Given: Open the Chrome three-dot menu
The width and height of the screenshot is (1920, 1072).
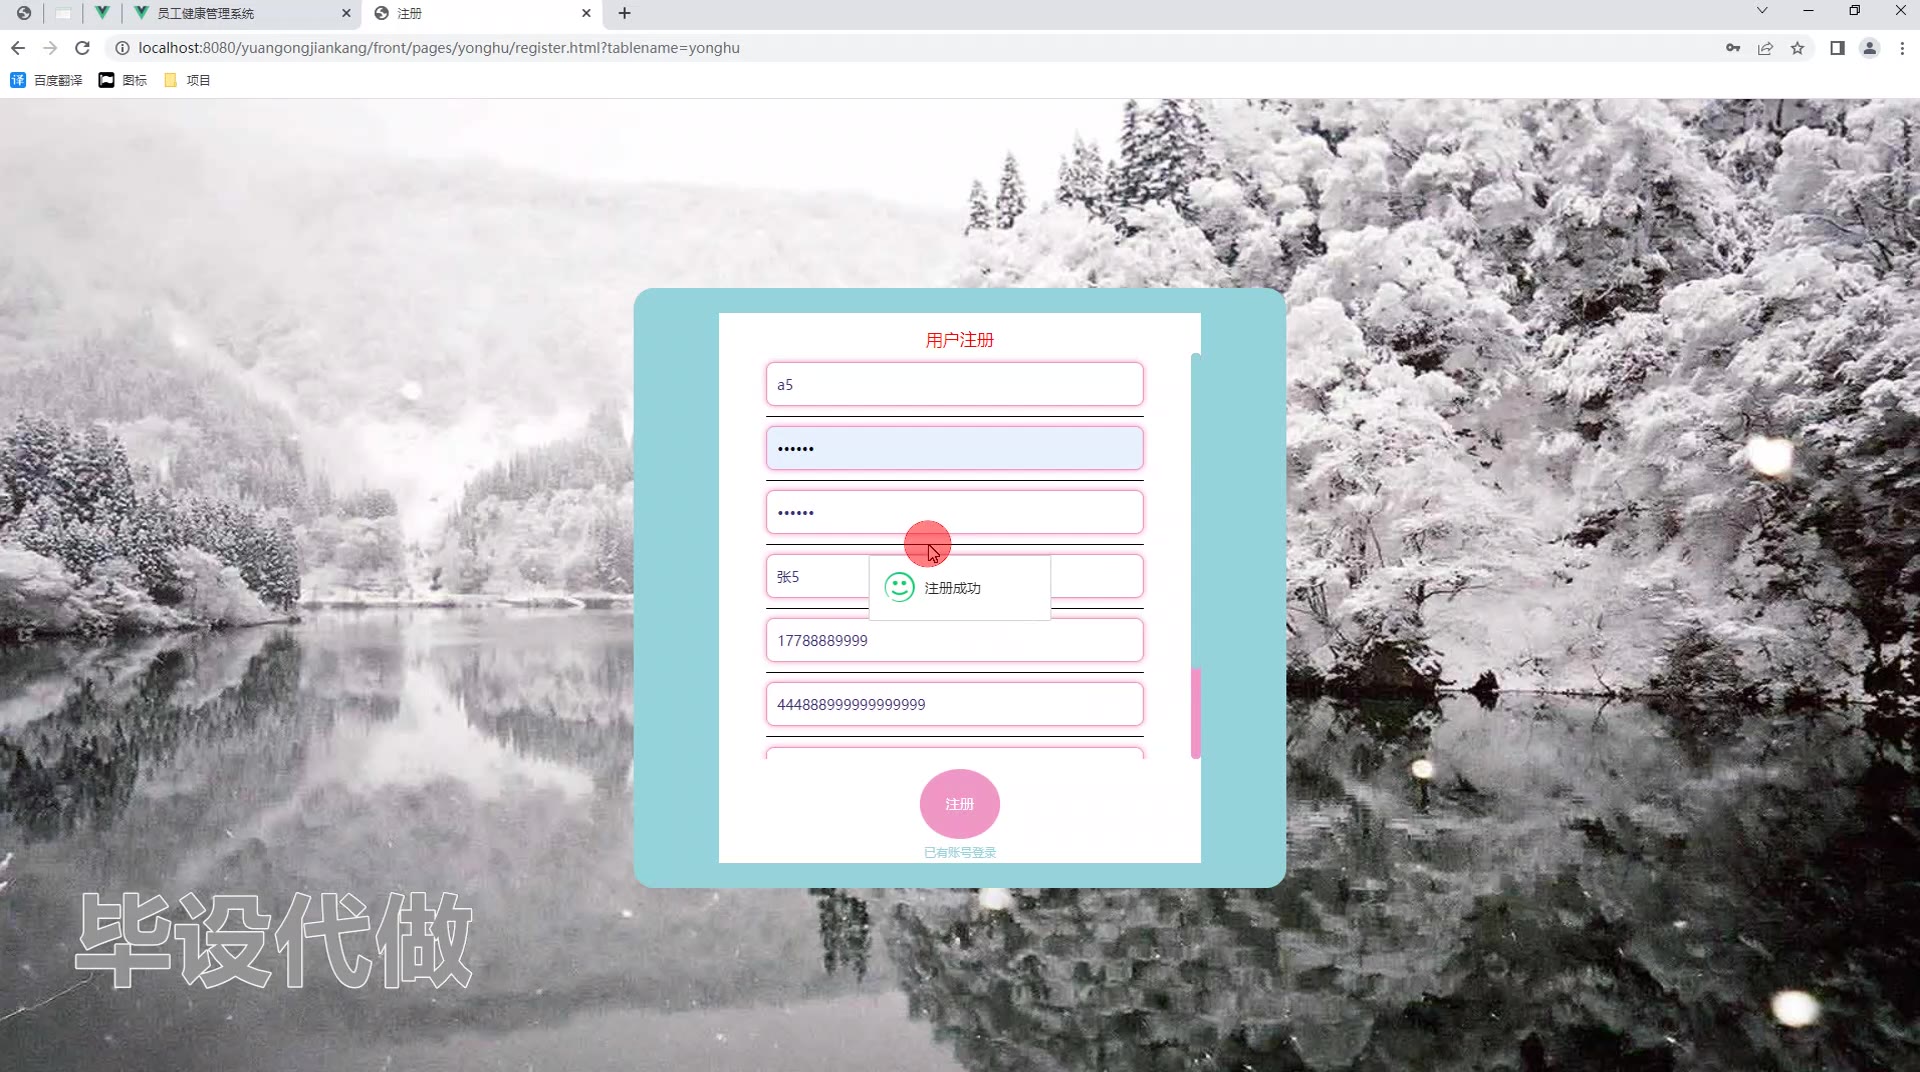Looking at the screenshot, I should [x=1902, y=48].
